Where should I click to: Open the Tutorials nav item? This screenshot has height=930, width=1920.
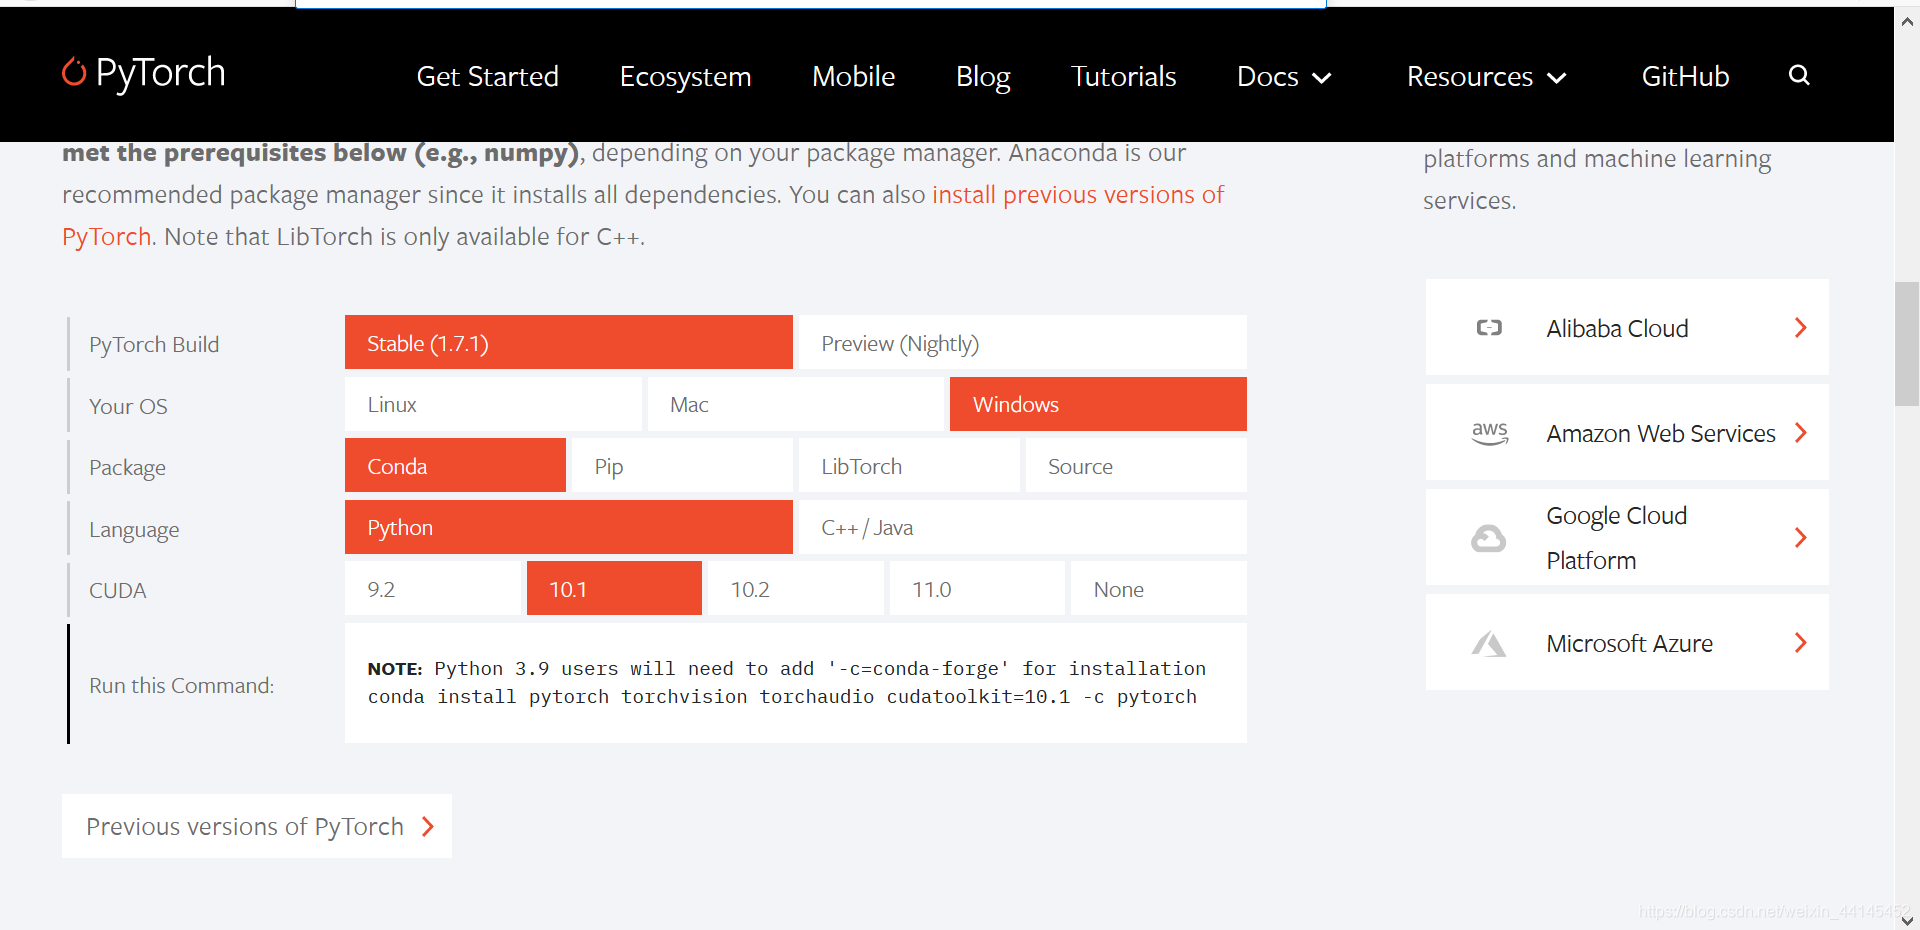(x=1123, y=77)
